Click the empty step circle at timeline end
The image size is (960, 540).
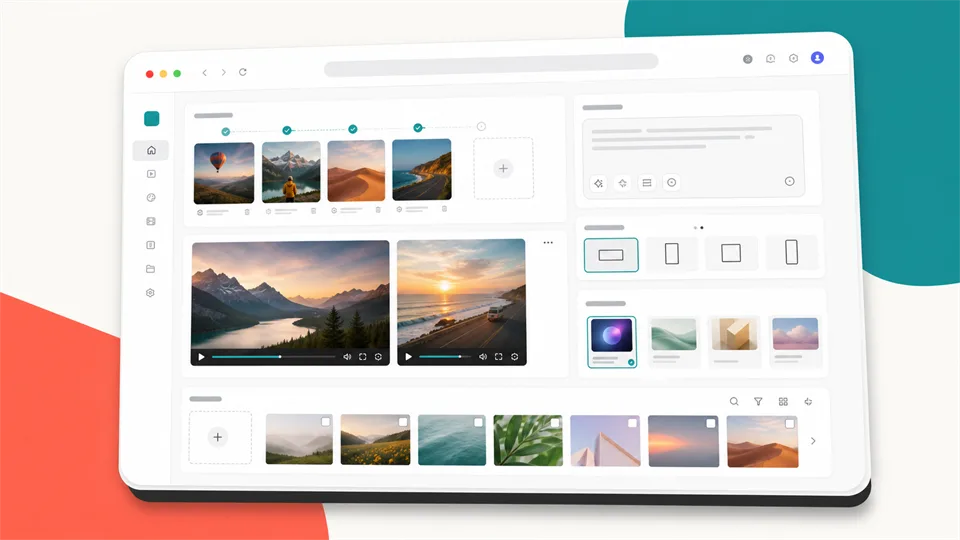(x=481, y=126)
